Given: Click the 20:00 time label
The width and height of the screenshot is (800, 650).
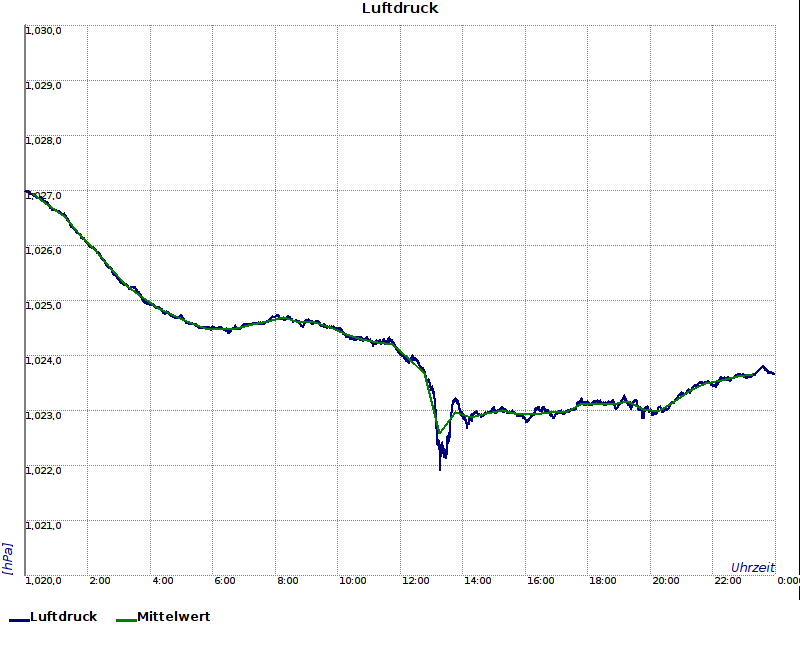Looking at the screenshot, I should point(665,581).
